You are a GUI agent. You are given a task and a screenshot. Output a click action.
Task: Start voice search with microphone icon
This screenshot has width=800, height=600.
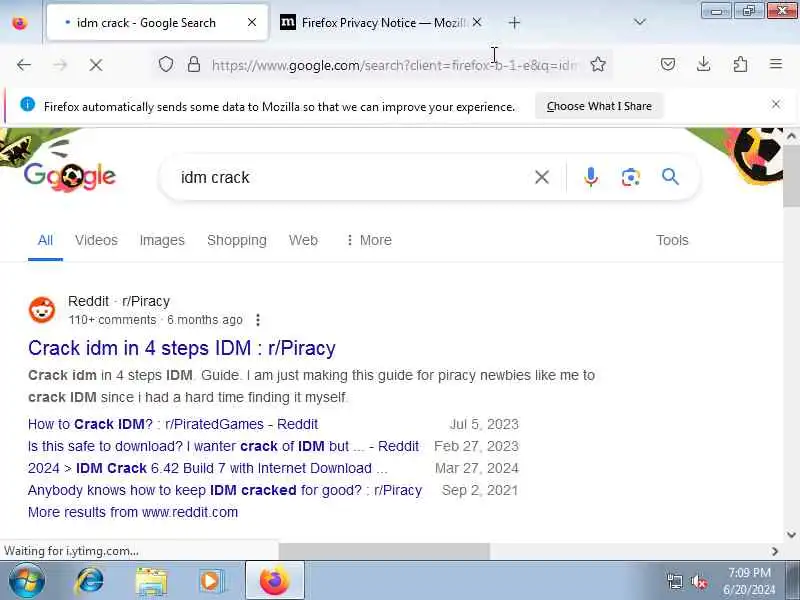(591, 177)
